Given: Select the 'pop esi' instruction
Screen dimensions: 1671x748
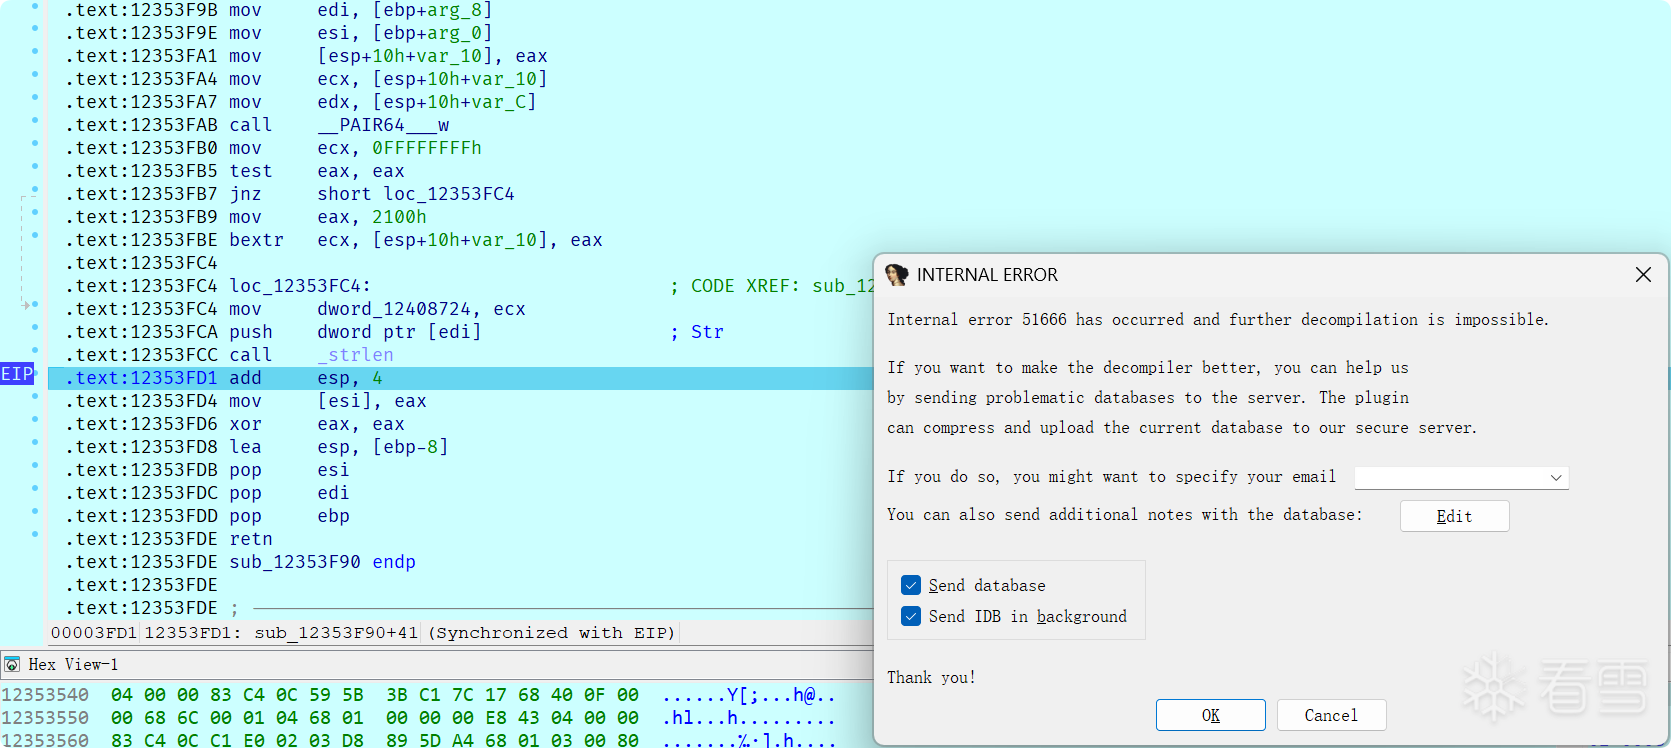Looking at the screenshot, I should tap(207, 470).
